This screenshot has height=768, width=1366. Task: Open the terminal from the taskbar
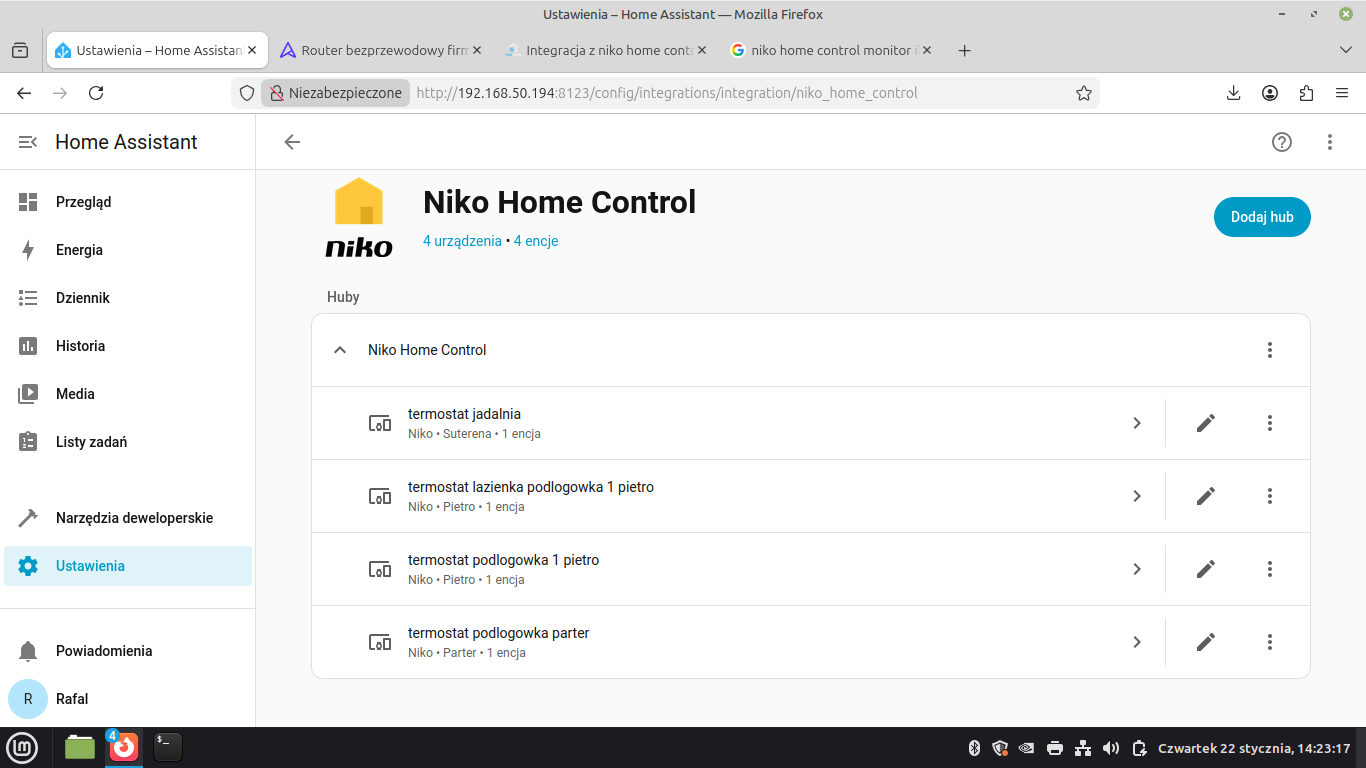[x=167, y=747]
